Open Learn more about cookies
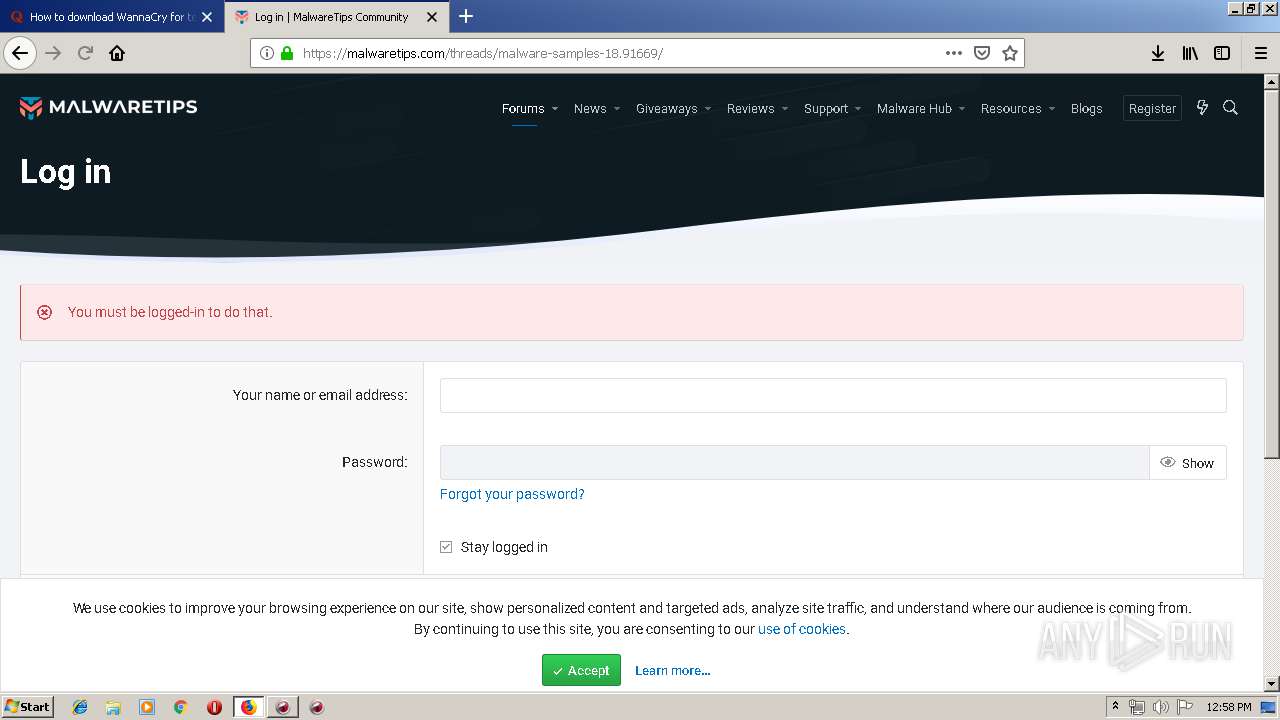Image resolution: width=1280 pixels, height=720 pixels. 673,670
